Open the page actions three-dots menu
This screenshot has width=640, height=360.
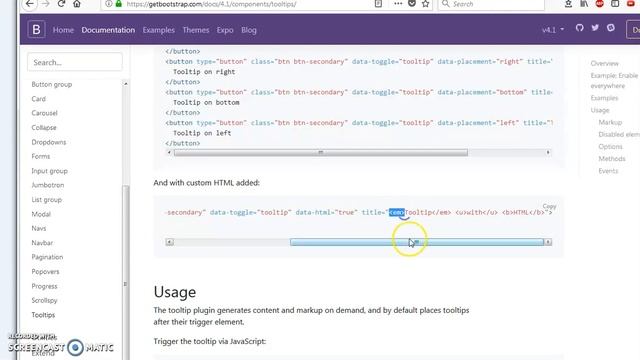tap(398, 4)
